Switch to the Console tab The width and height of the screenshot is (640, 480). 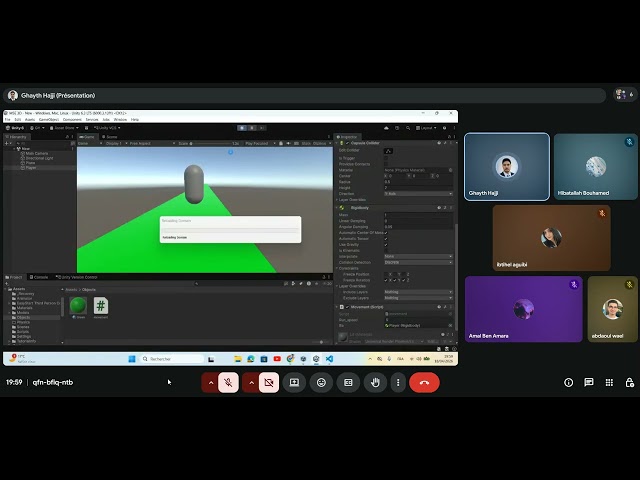39,277
